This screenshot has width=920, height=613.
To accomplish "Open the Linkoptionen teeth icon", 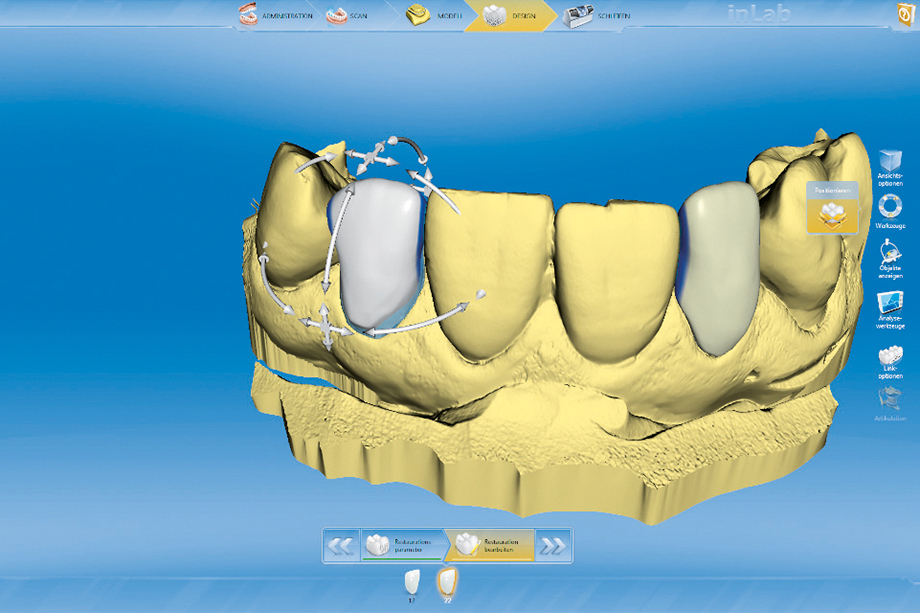I will [889, 357].
